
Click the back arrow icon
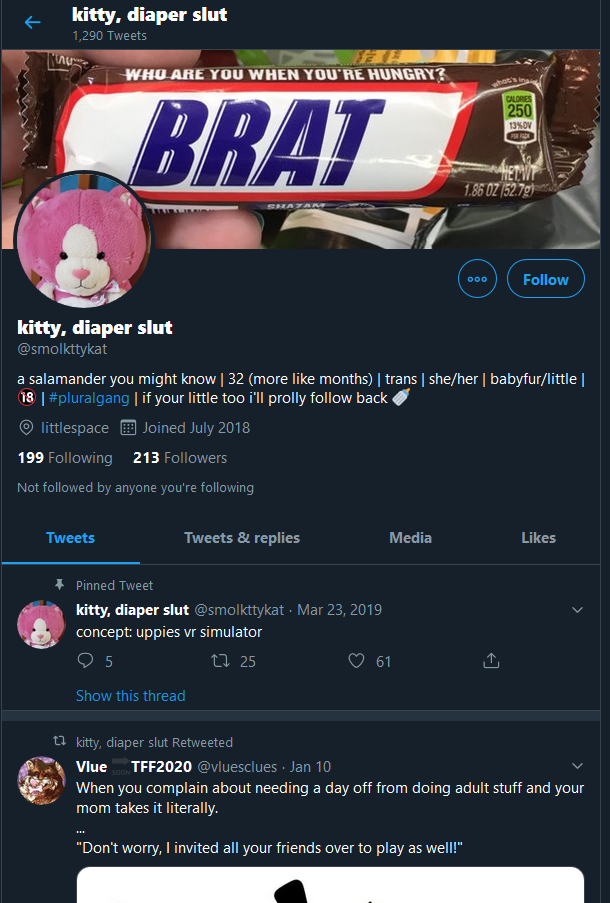coord(33,22)
